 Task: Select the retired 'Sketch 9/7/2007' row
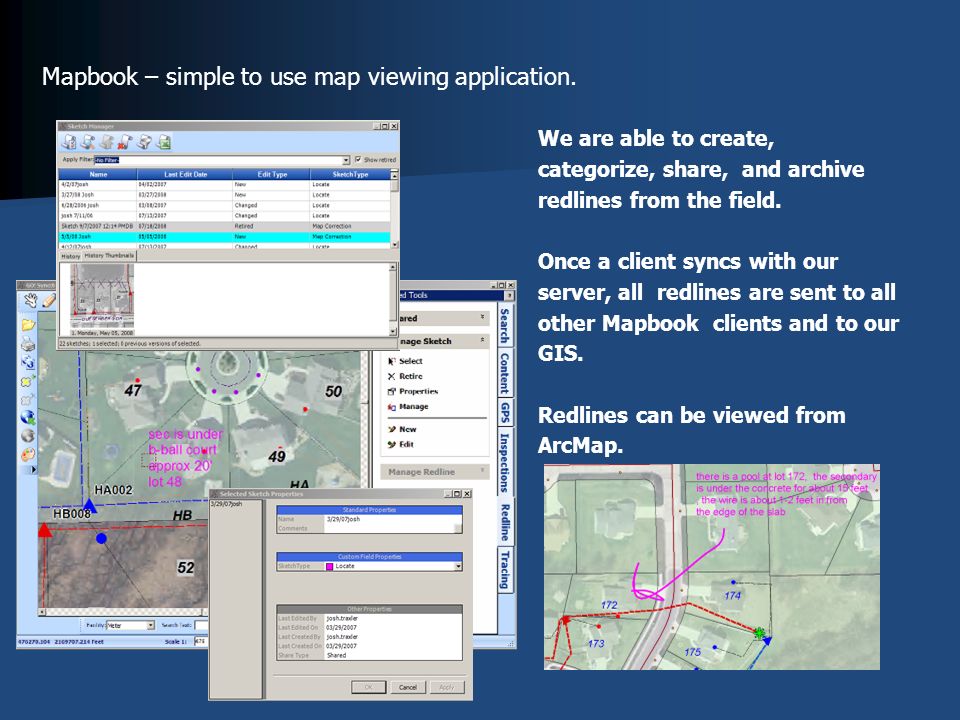[x=224, y=226]
